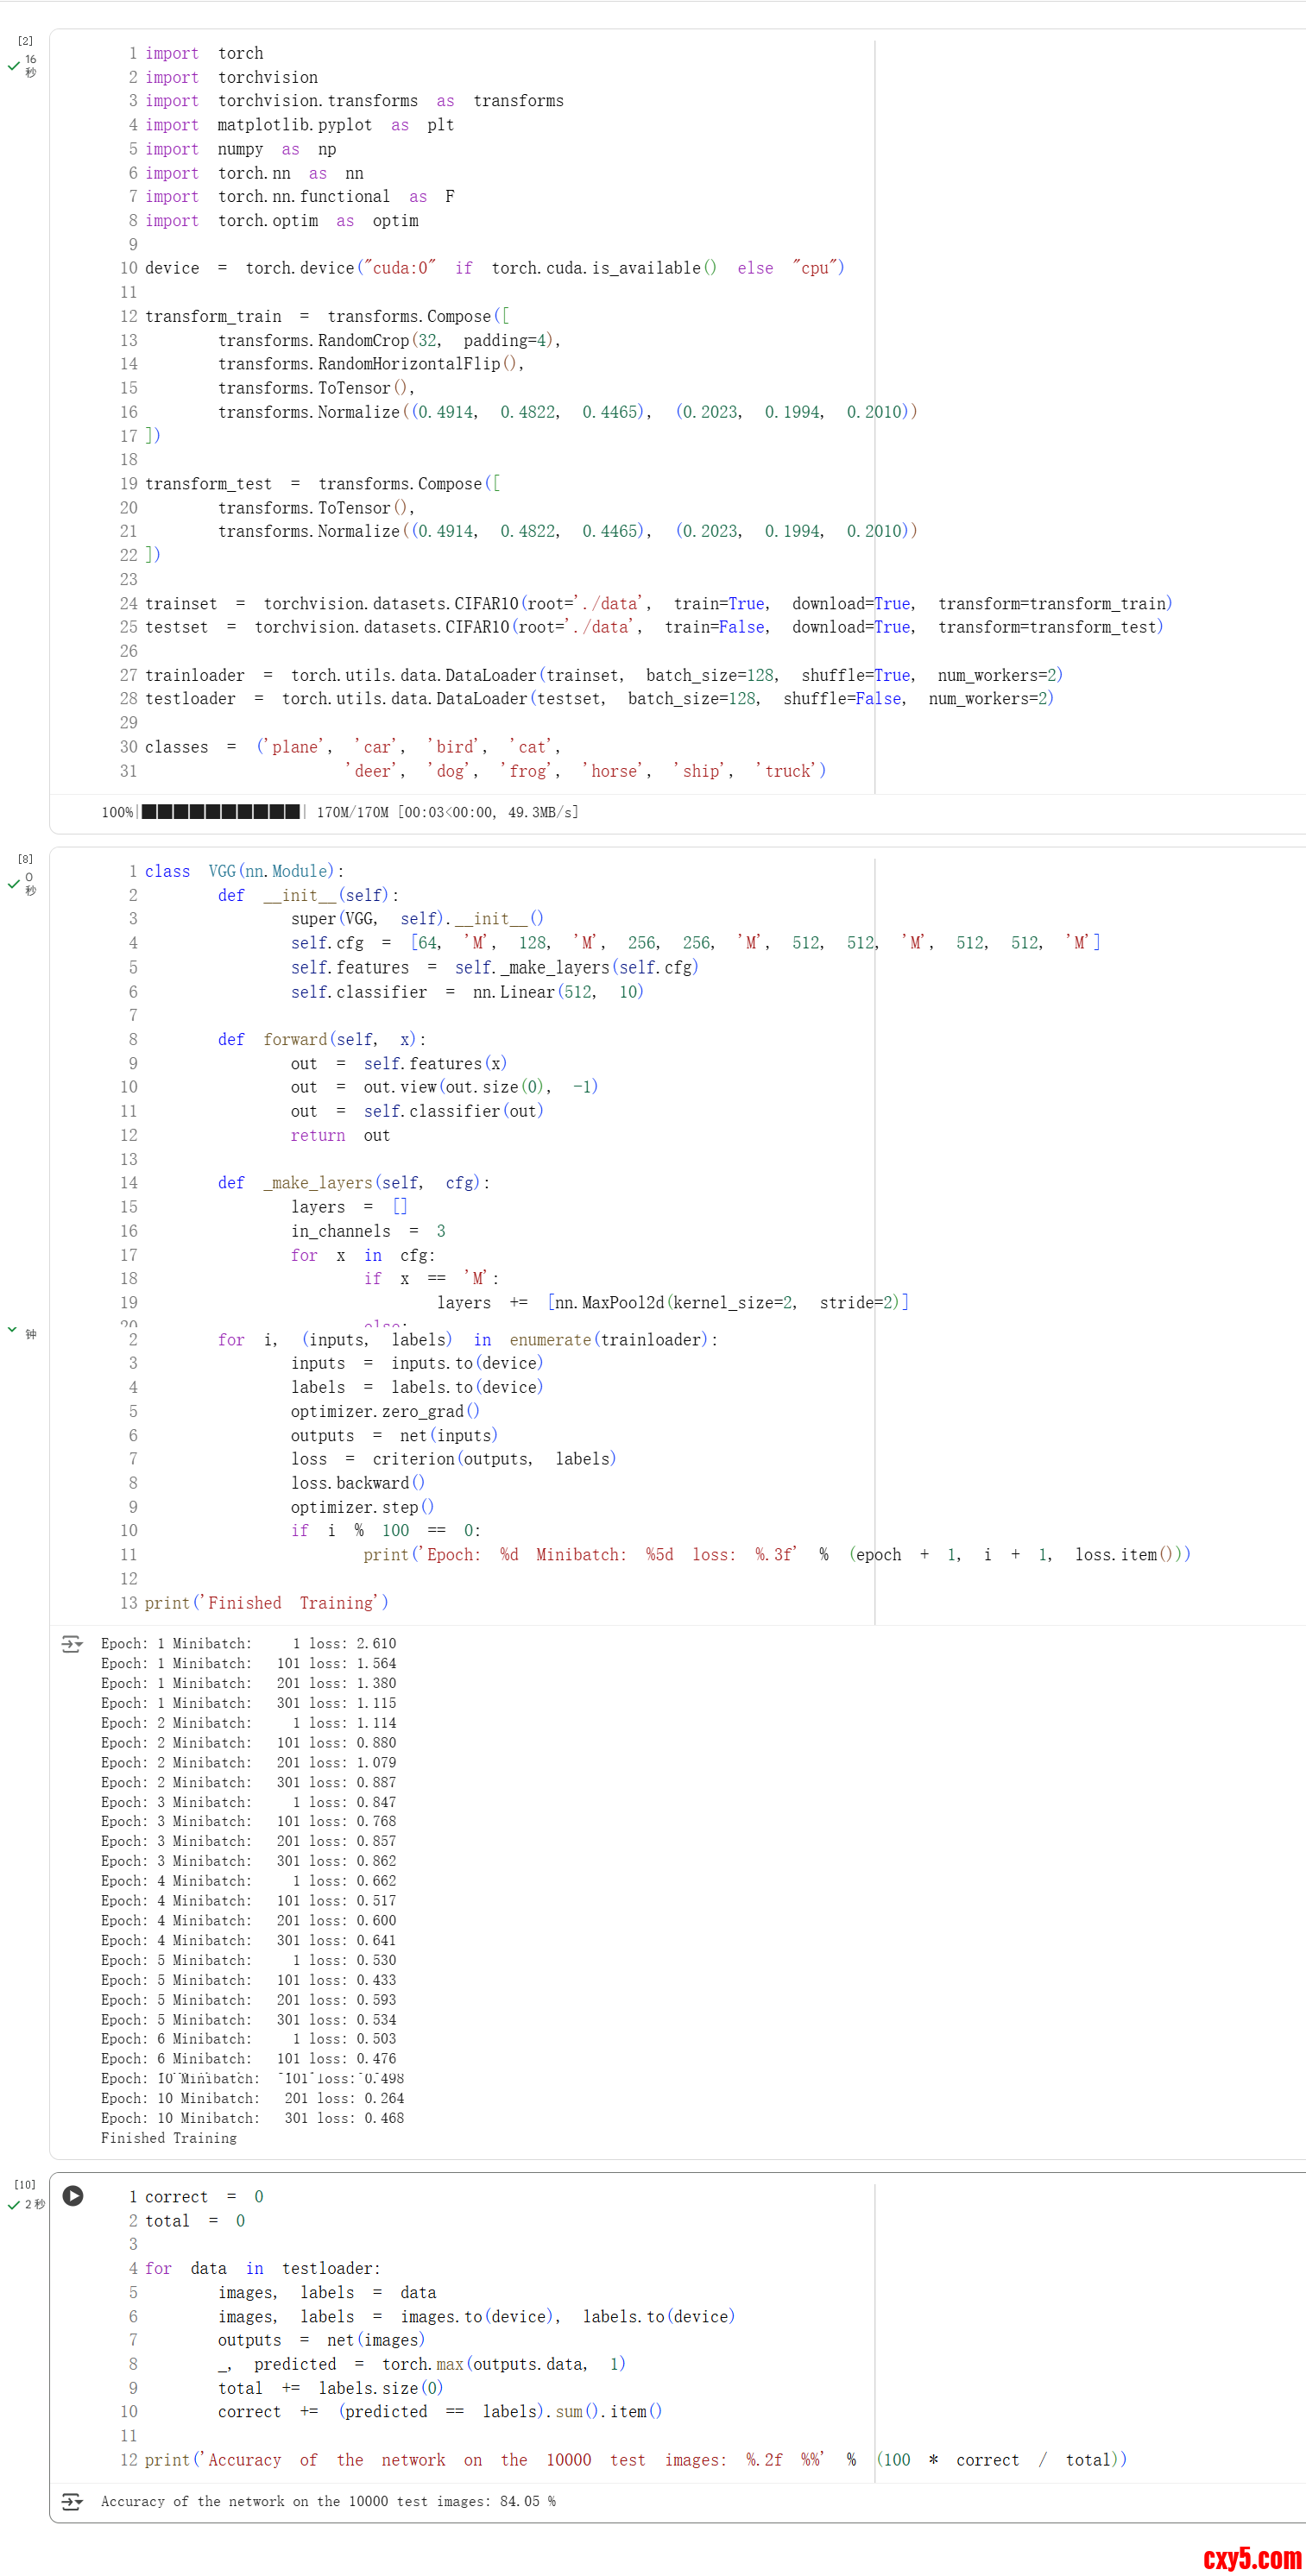The image size is (1306, 2576).
Task: Click the 'outputs = net(images)' line
Action: coord(322,2340)
